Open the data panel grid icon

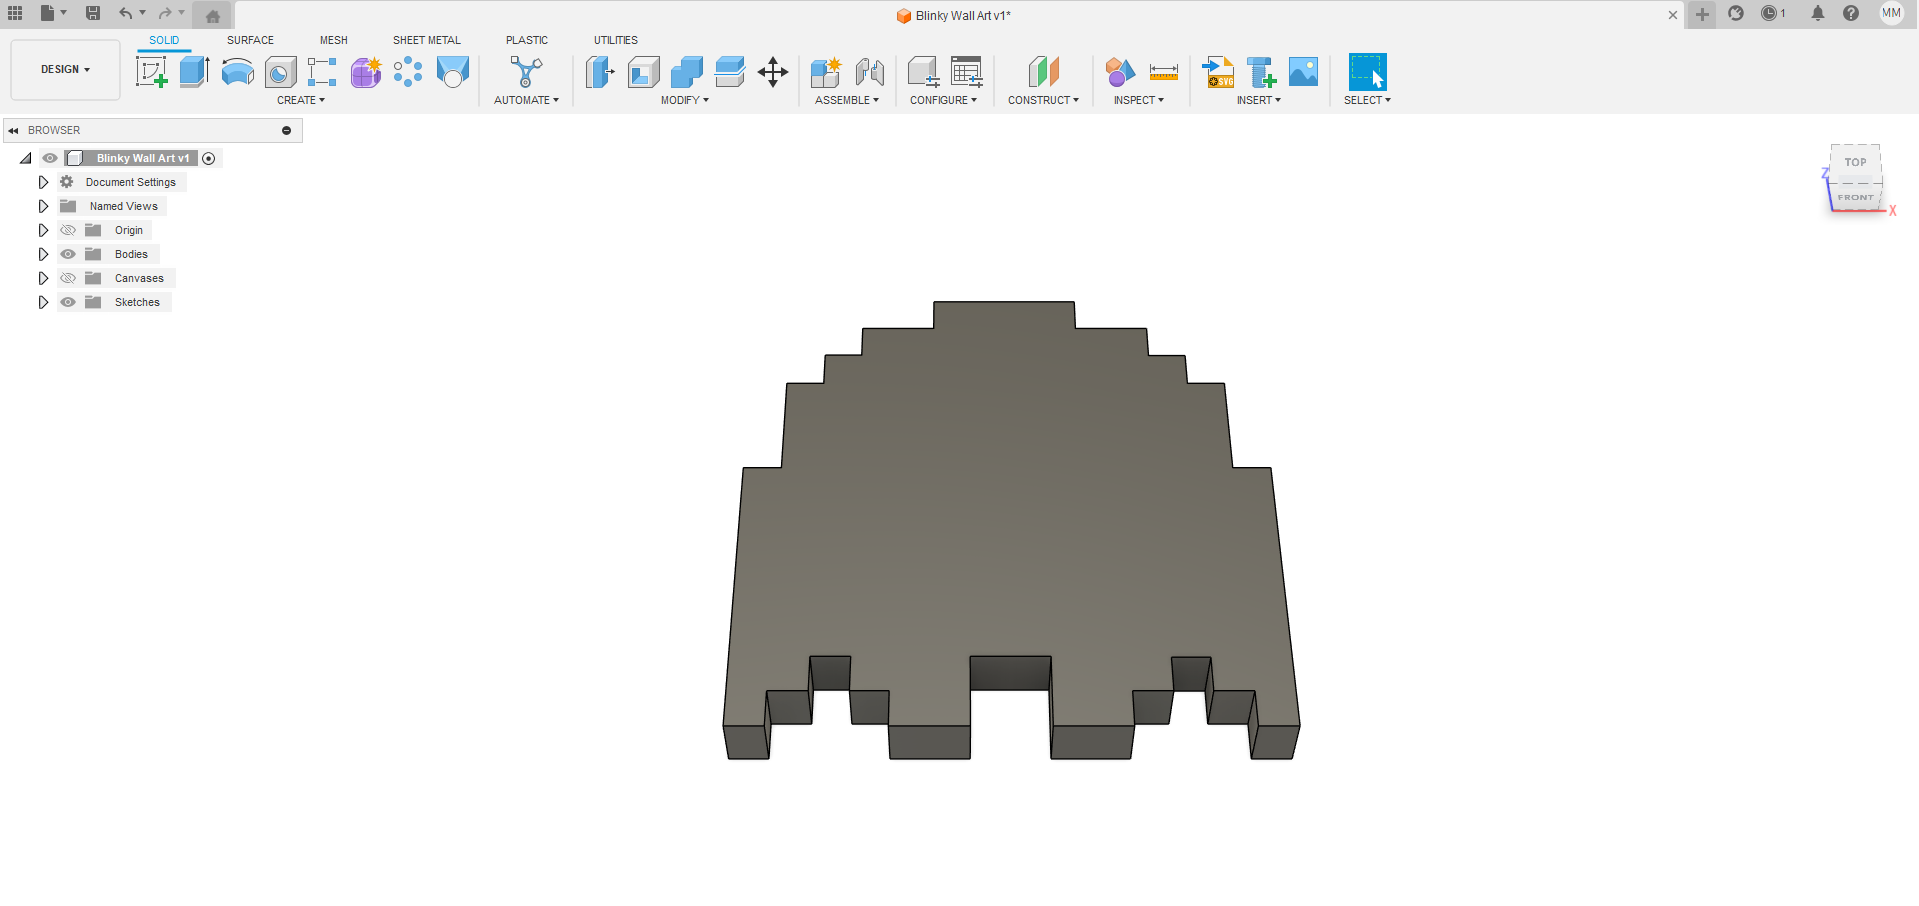coord(15,13)
